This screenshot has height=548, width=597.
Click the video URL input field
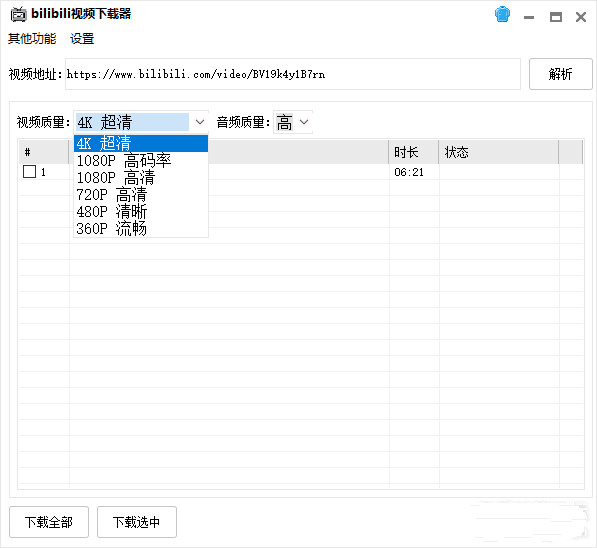pyautogui.click(x=292, y=74)
